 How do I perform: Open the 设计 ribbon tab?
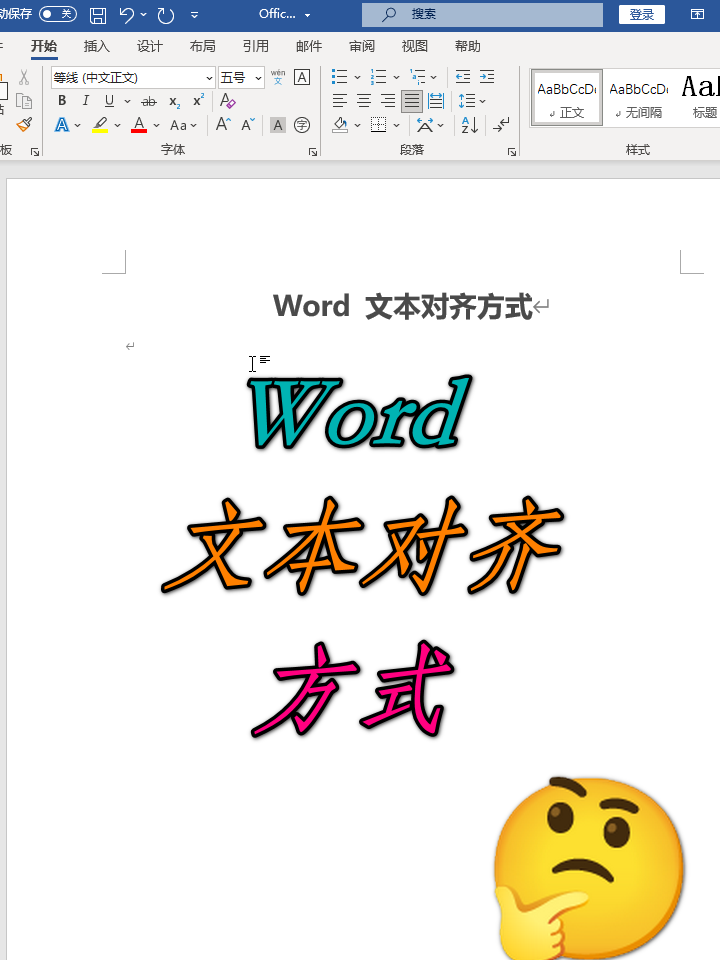[x=149, y=46]
